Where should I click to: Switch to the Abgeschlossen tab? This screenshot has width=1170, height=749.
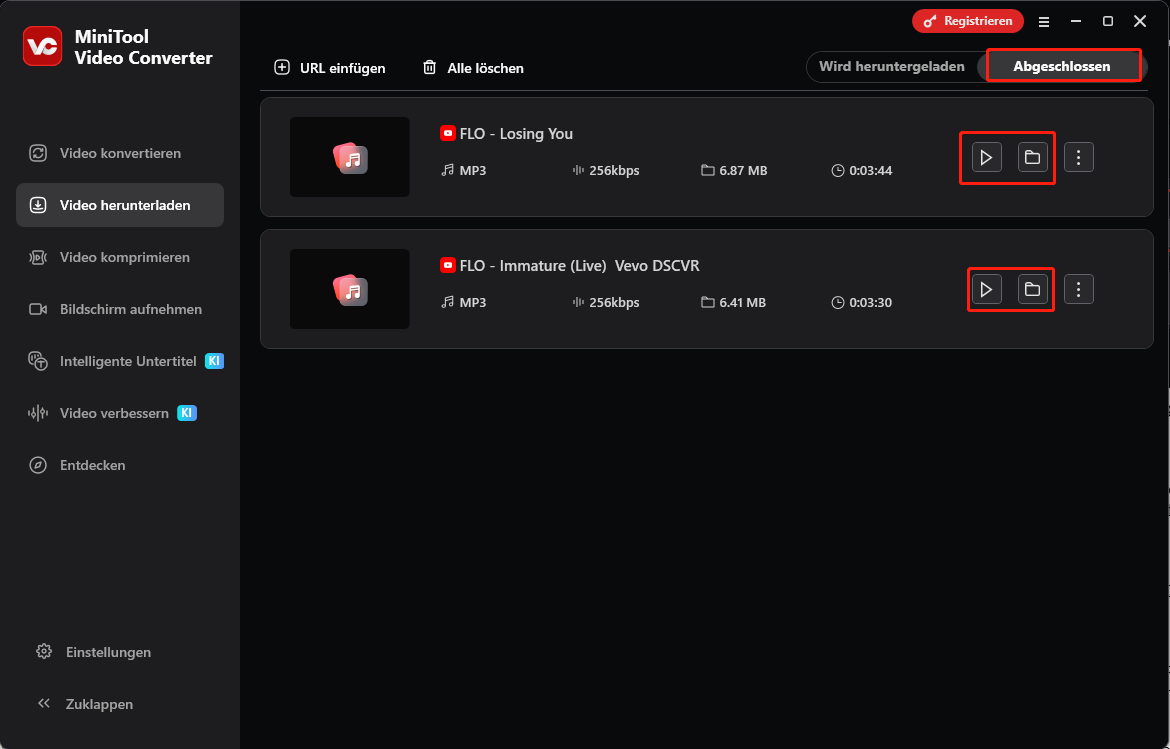[x=1062, y=66]
